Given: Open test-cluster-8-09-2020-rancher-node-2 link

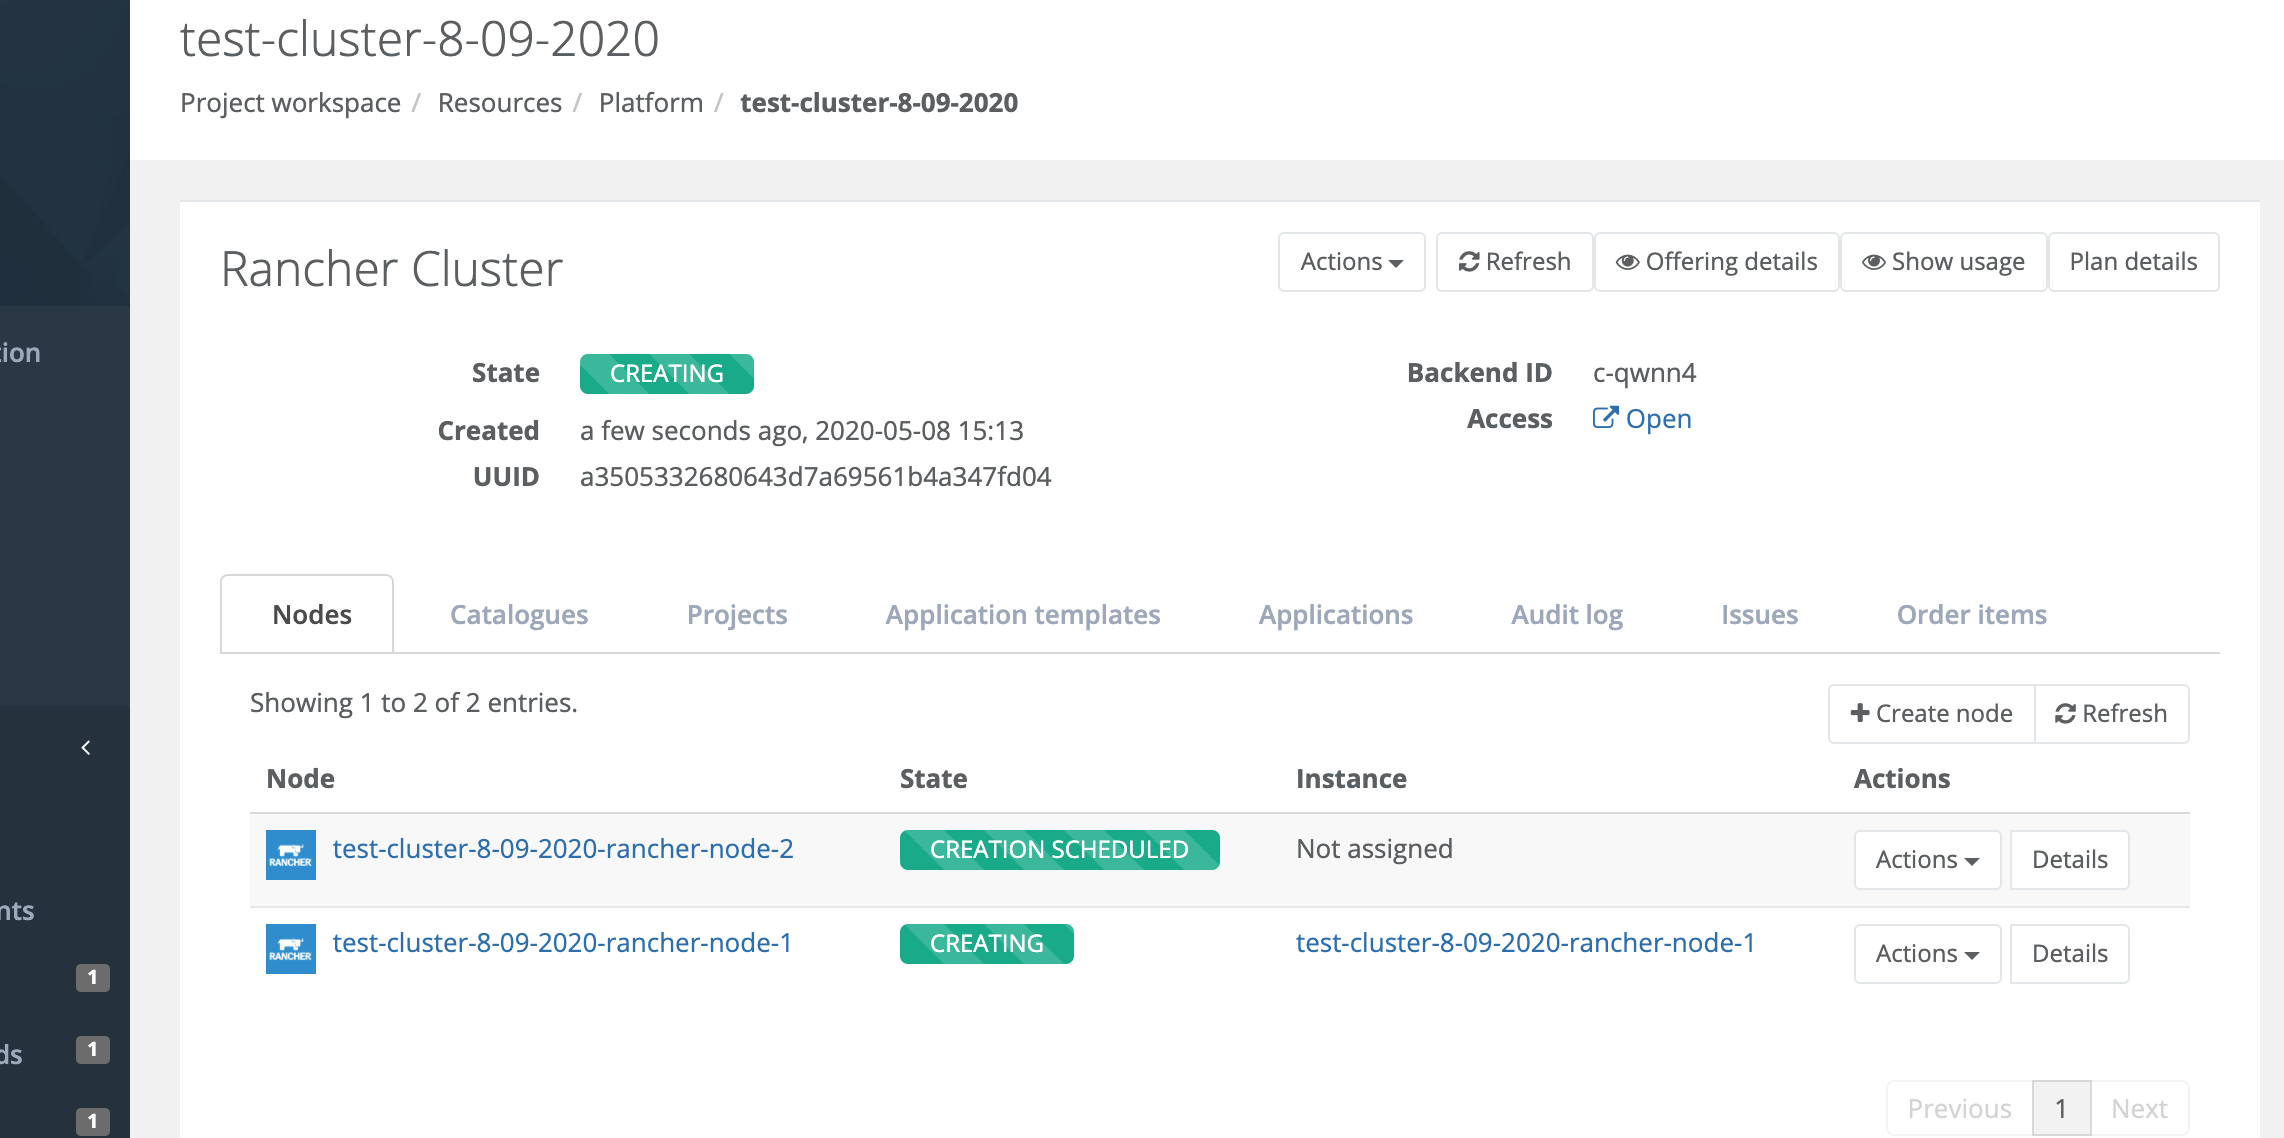Looking at the screenshot, I should (563, 849).
